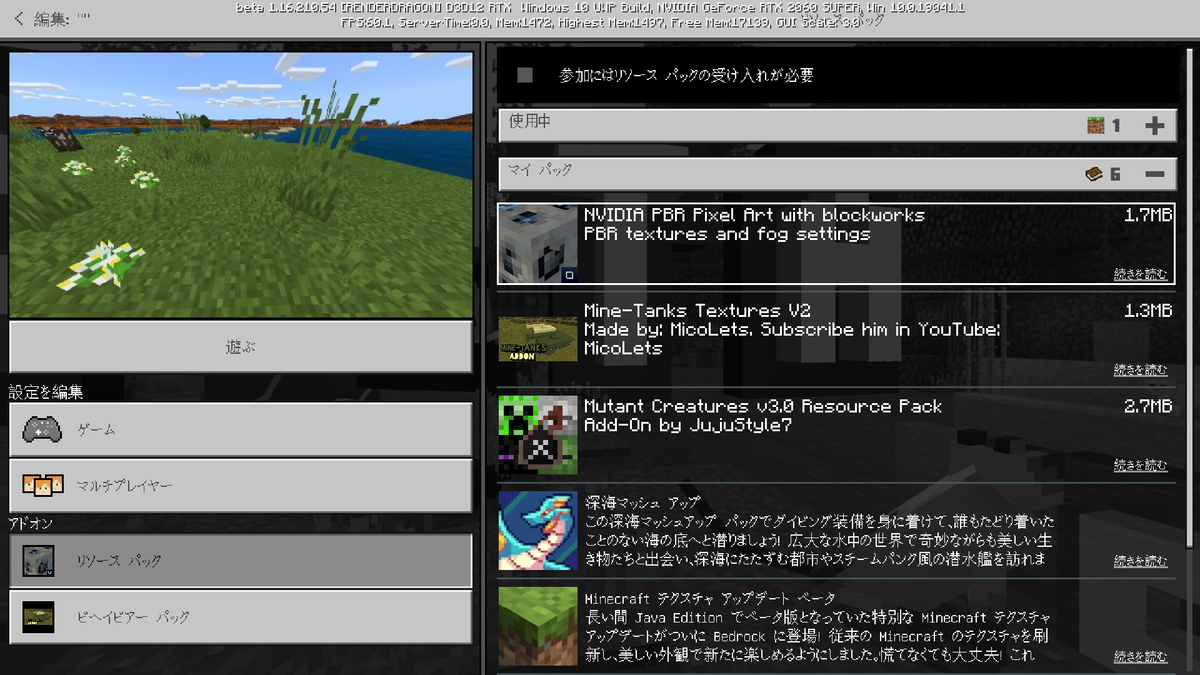The width and height of the screenshot is (1200, 675).
Task: Click the world preview screenshot
Action: (241, 185)
